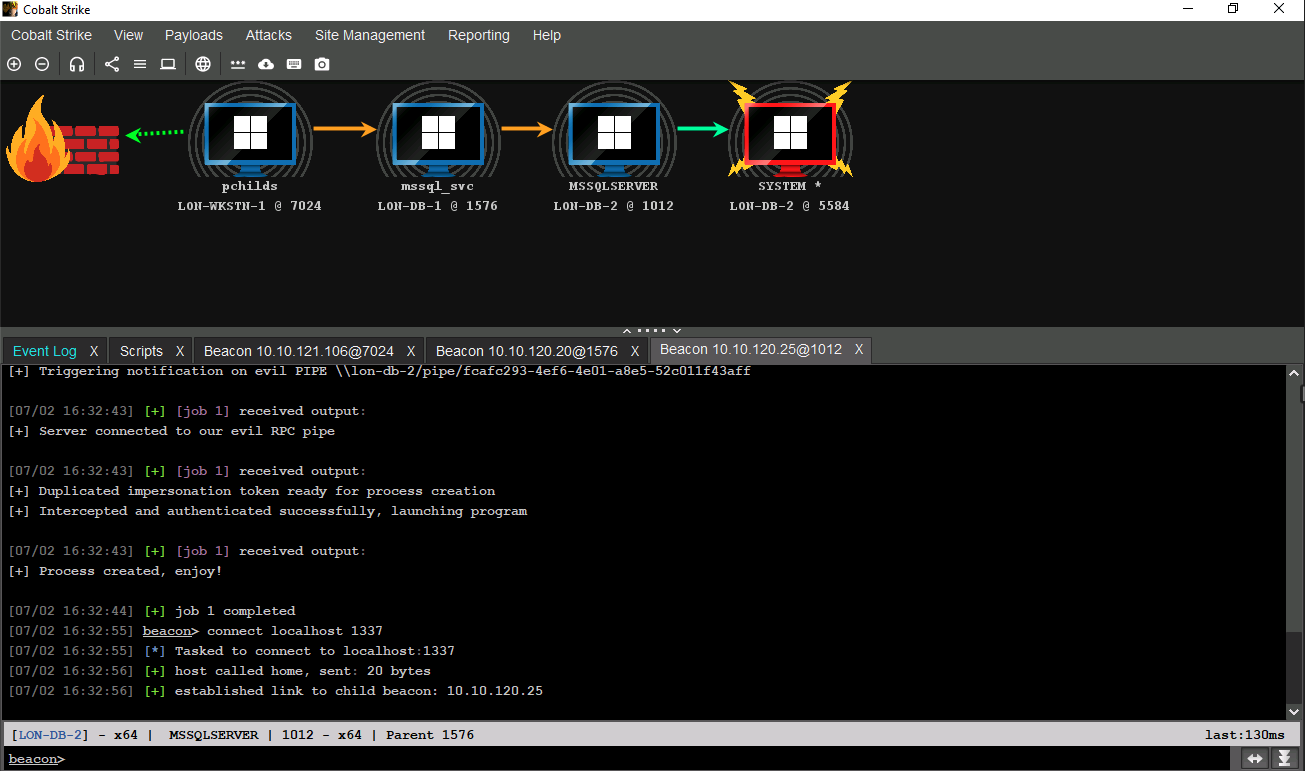Click 'job 1 completed' log line

151,611
